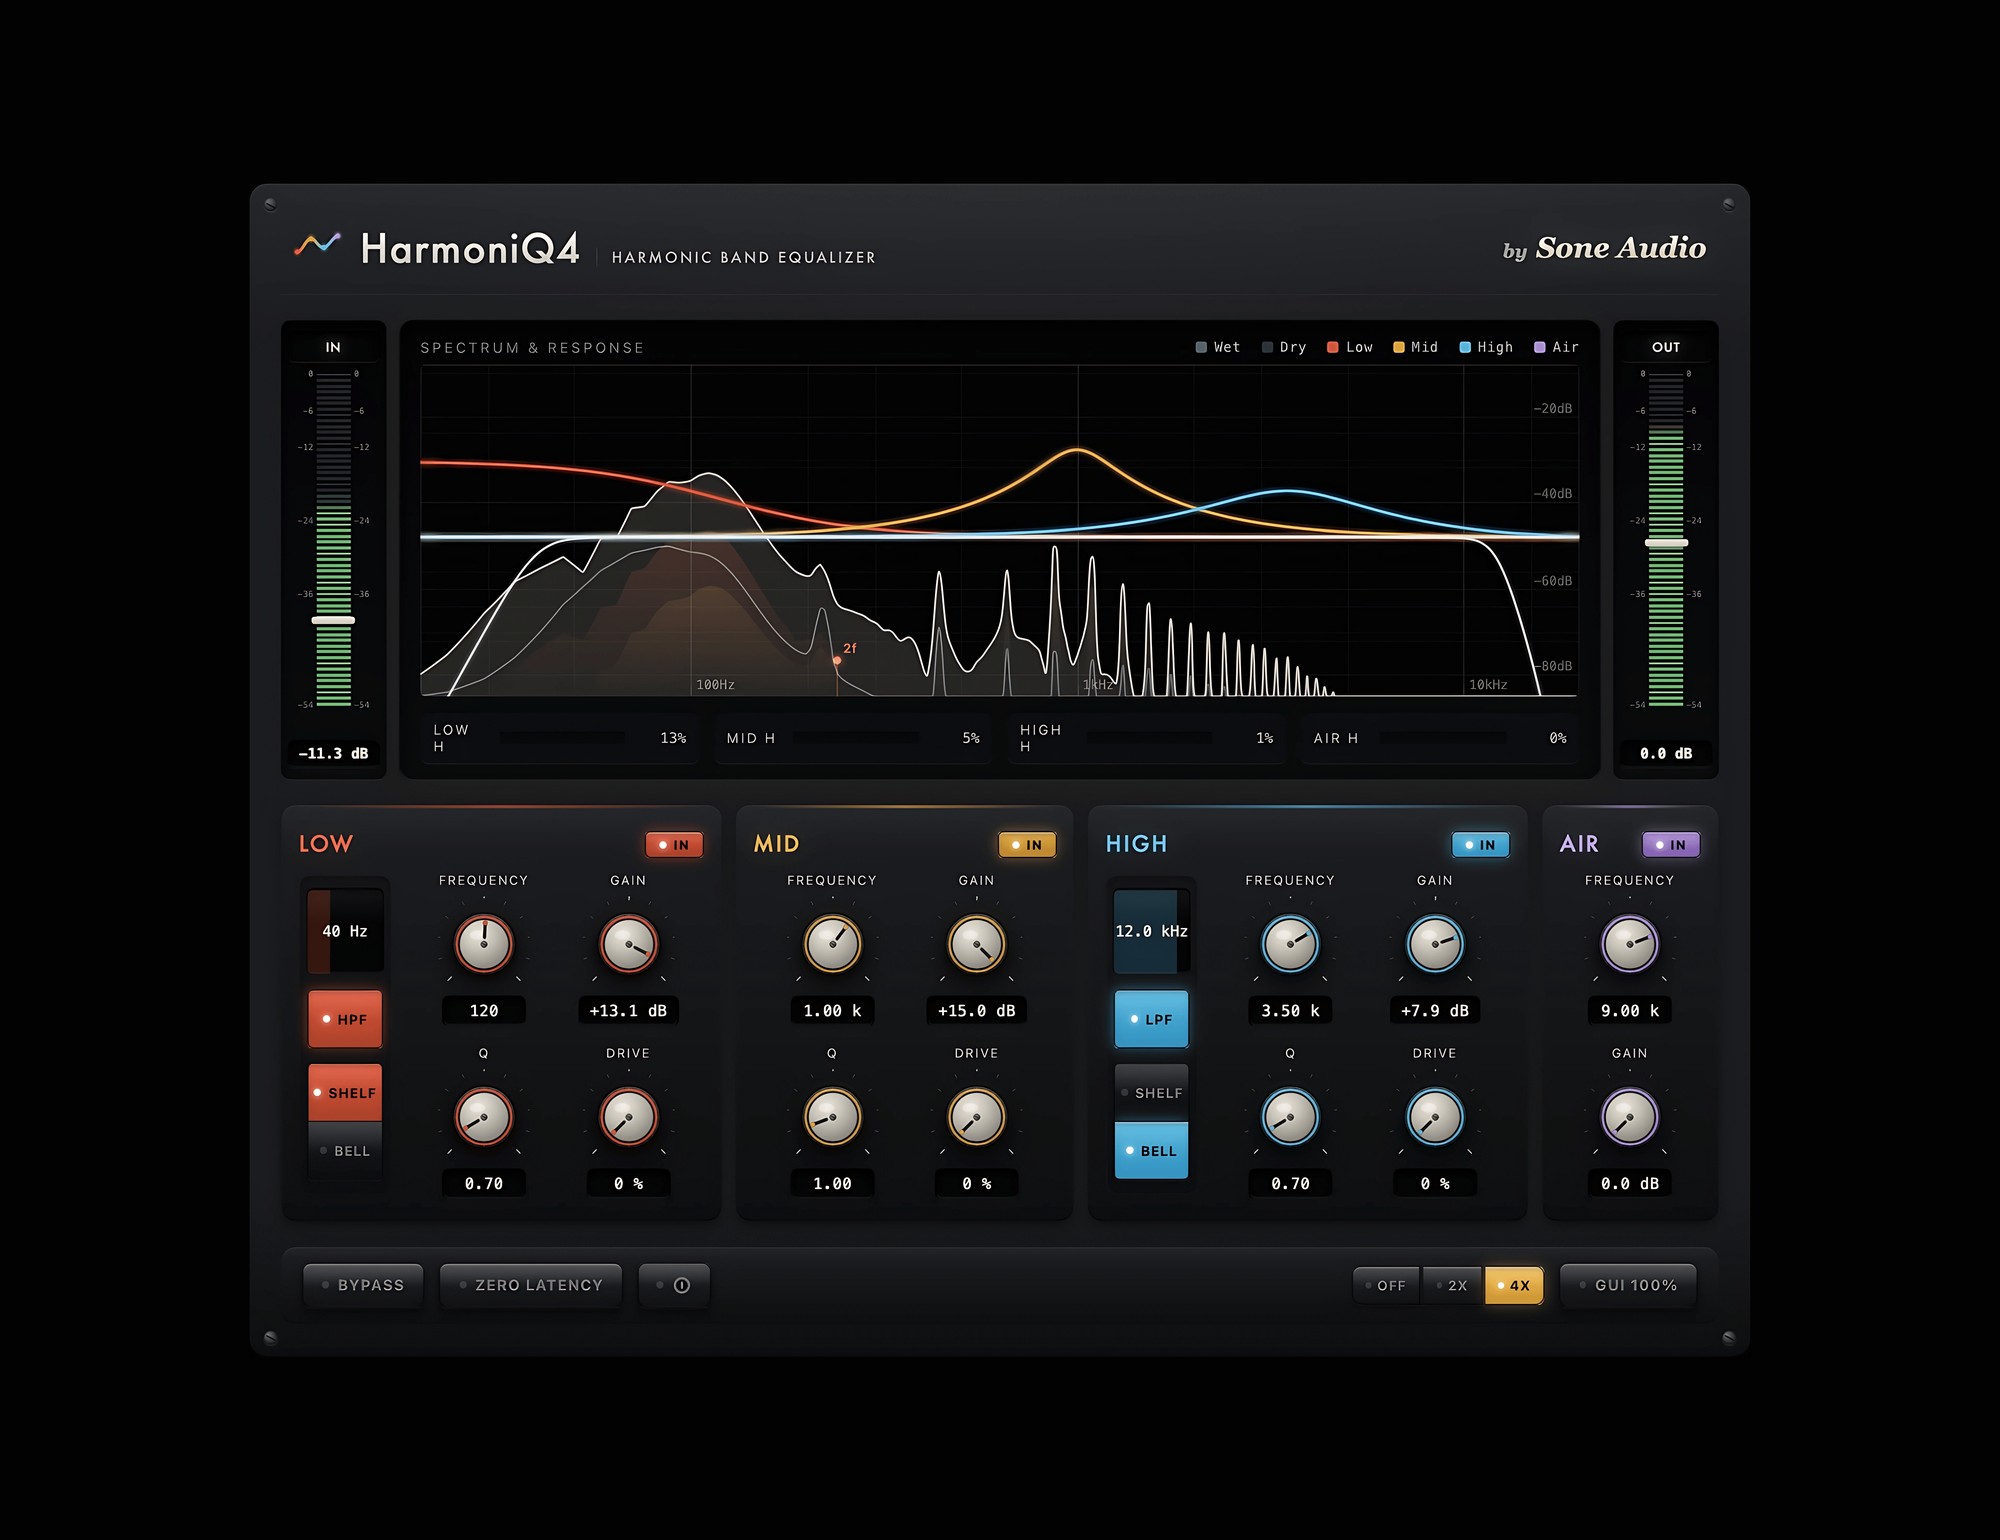Disable the LOW band IN switch

(674, 845)
